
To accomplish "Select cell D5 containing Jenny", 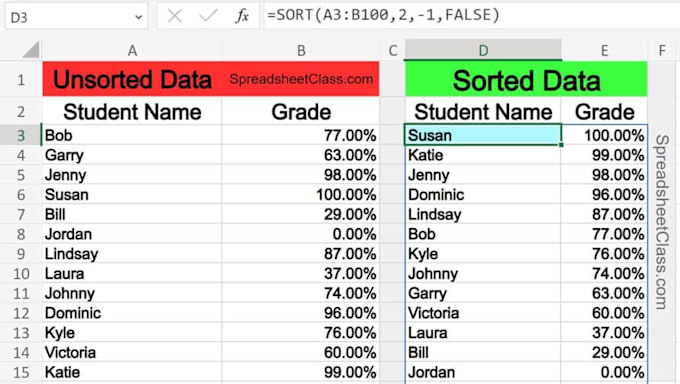I will [483, 175].
